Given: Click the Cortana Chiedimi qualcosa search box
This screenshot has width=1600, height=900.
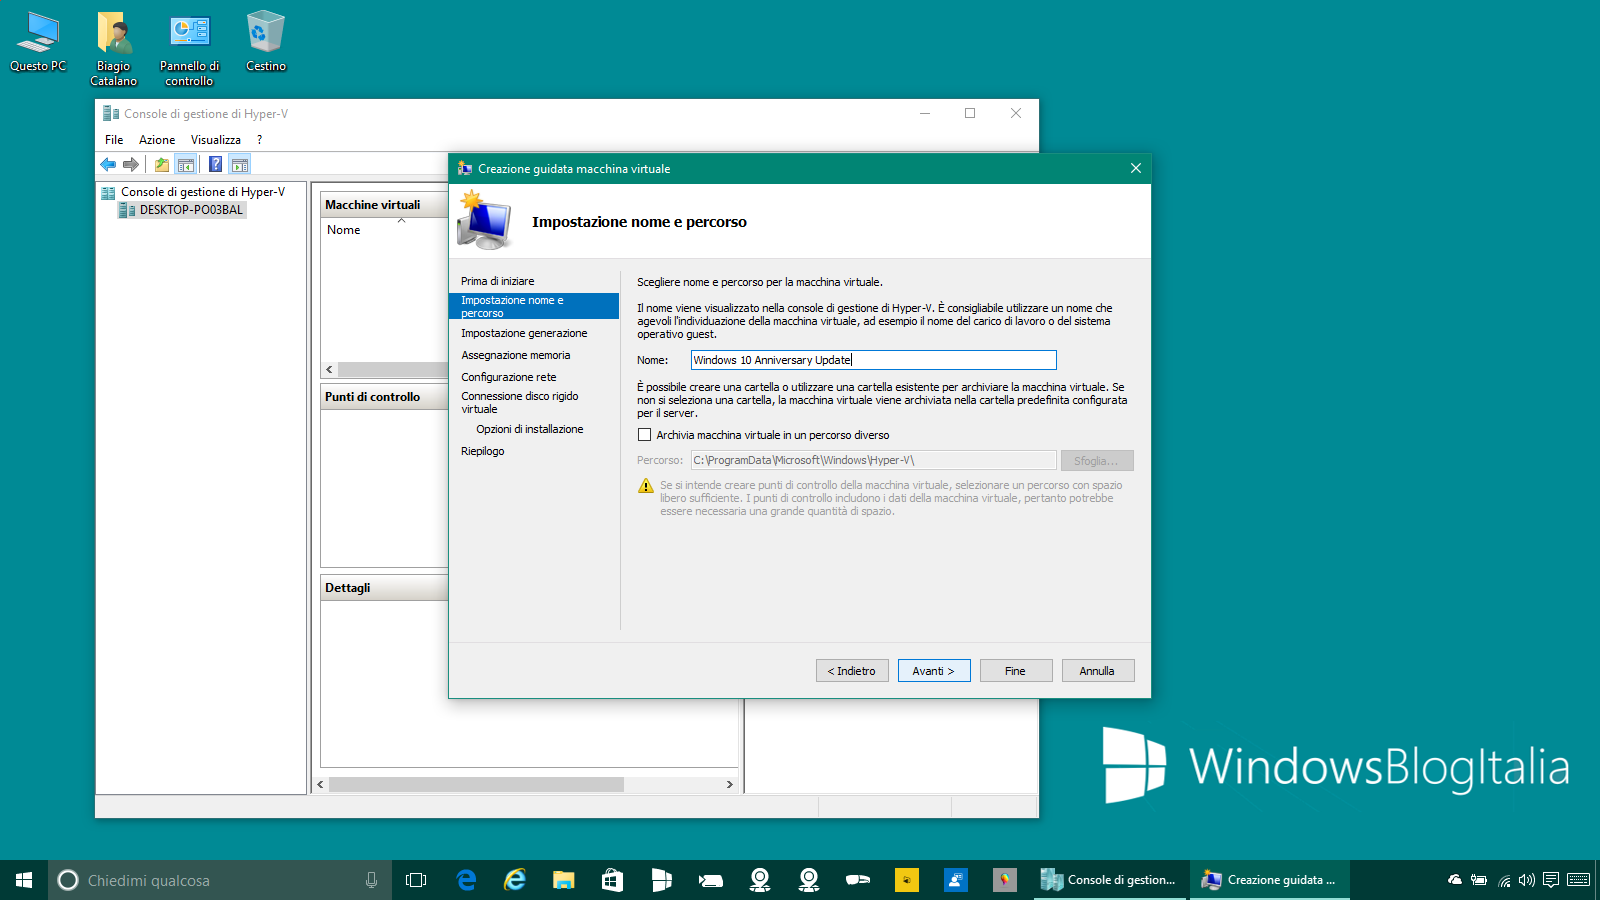Looking at the screenshot, I should coord(220,880).
